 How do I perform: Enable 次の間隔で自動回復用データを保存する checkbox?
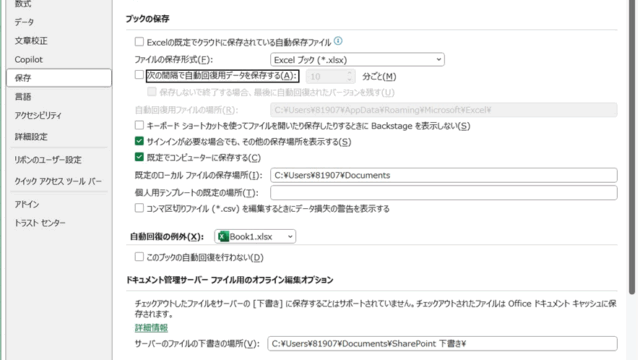pos(139,75)
